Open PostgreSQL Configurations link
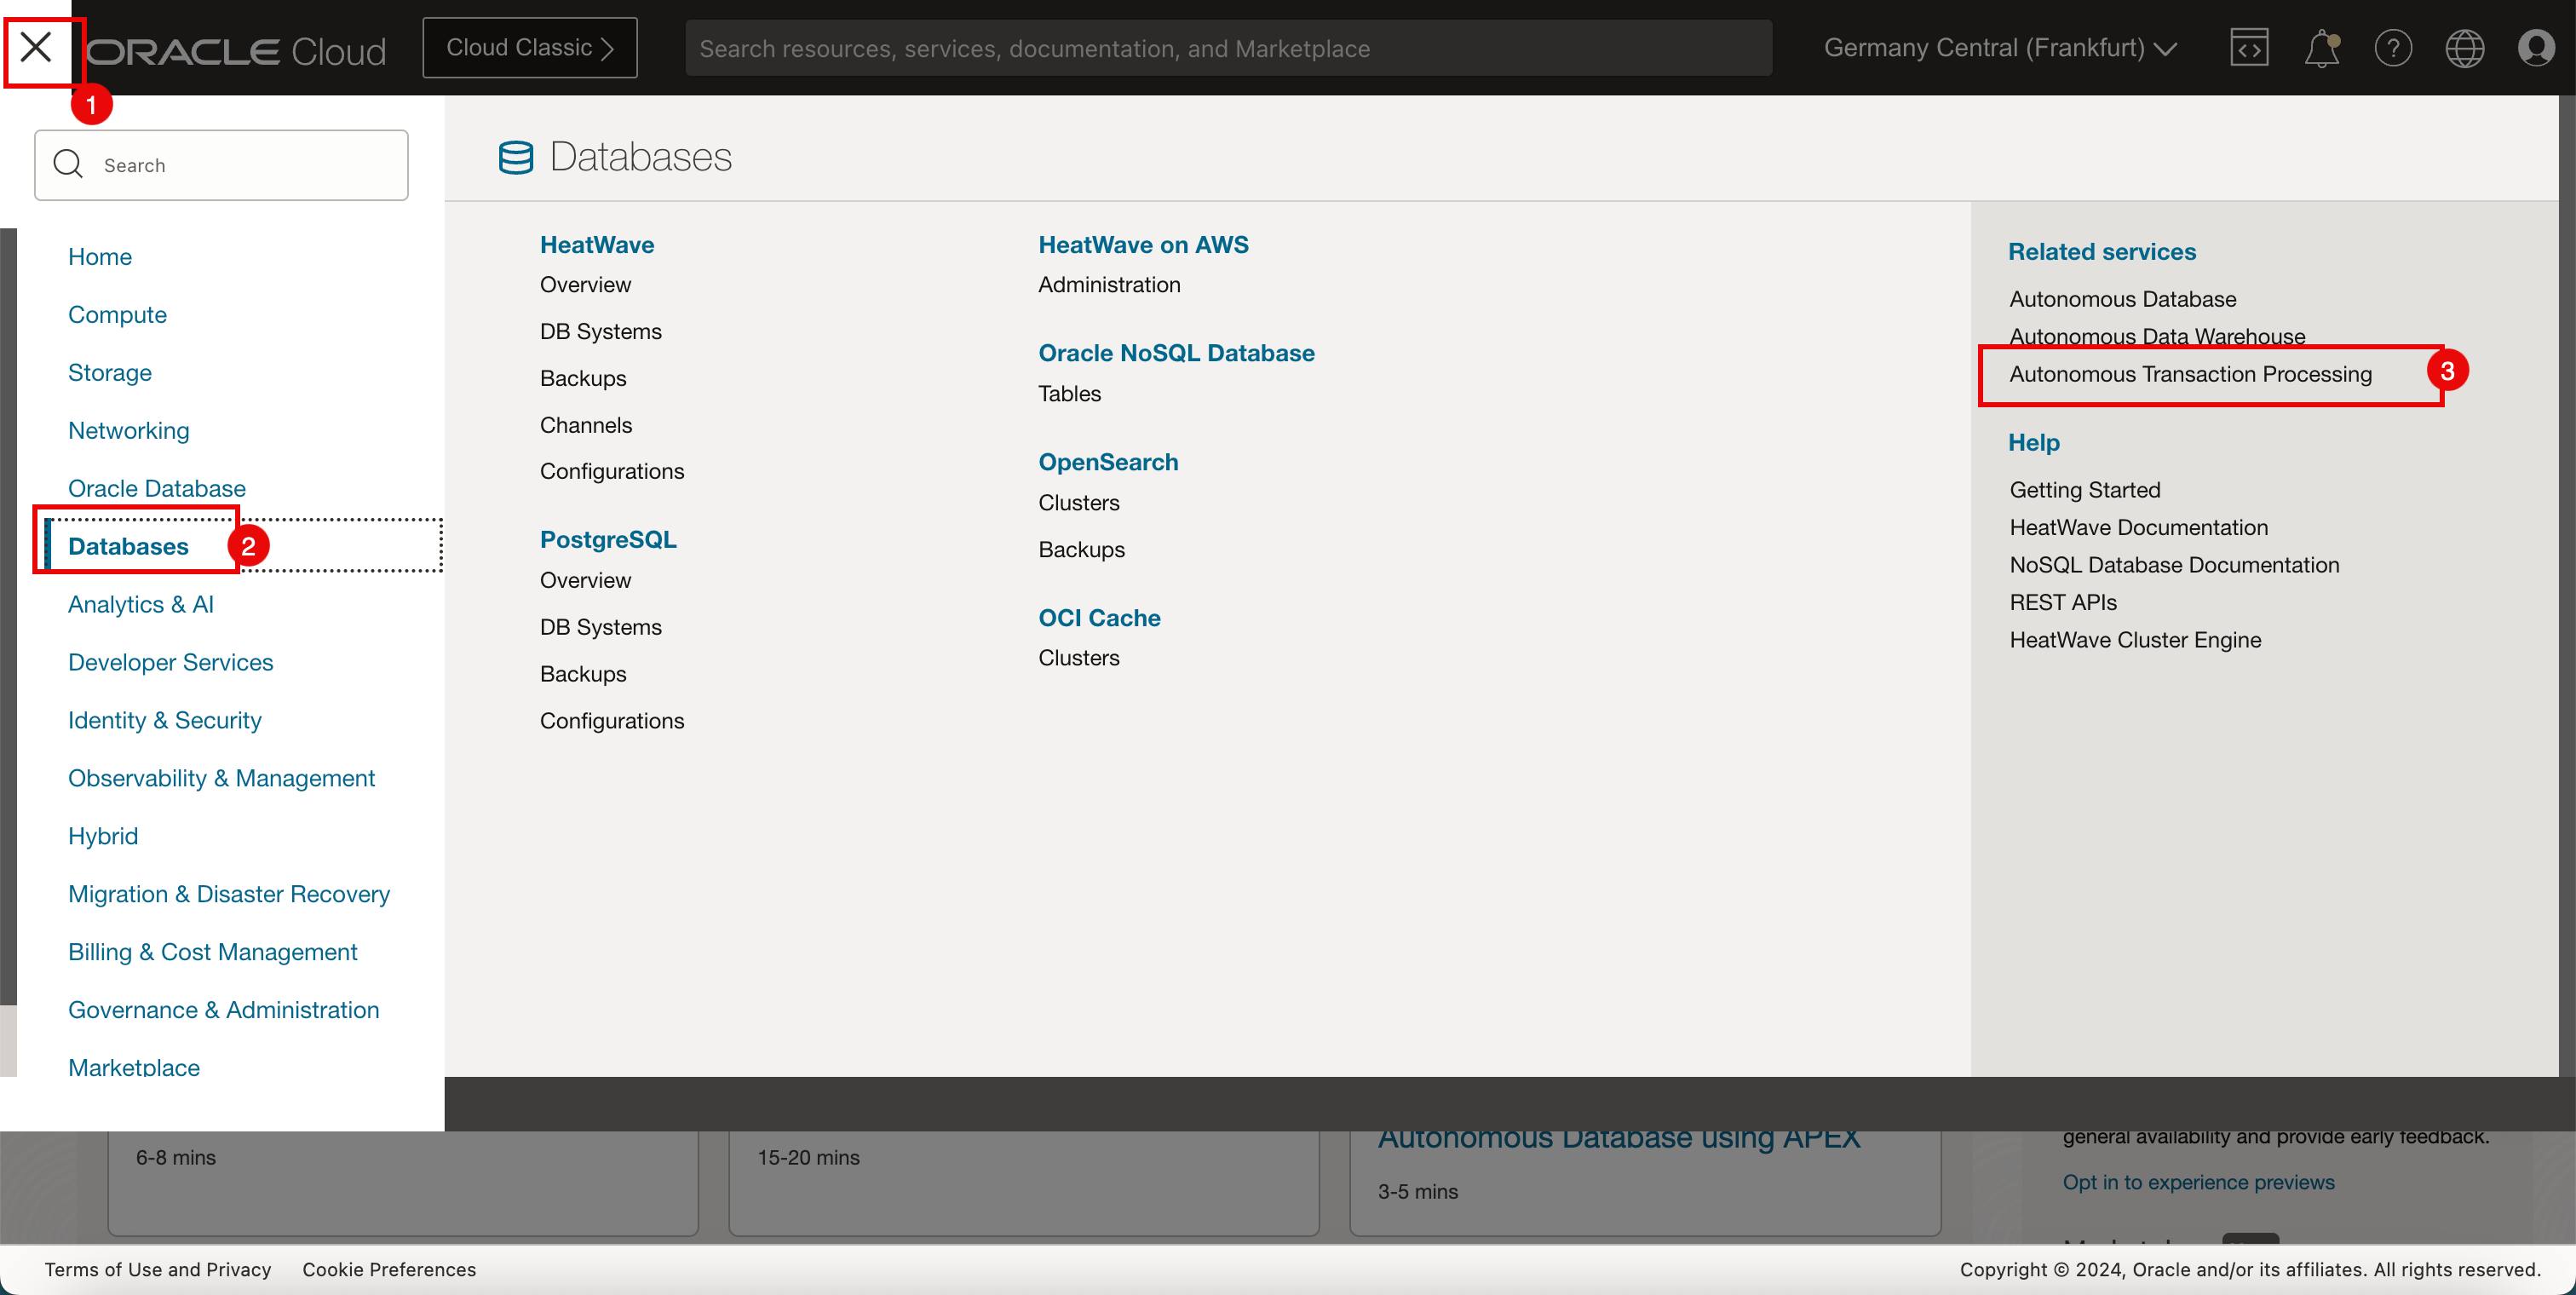 pos(611,720)
